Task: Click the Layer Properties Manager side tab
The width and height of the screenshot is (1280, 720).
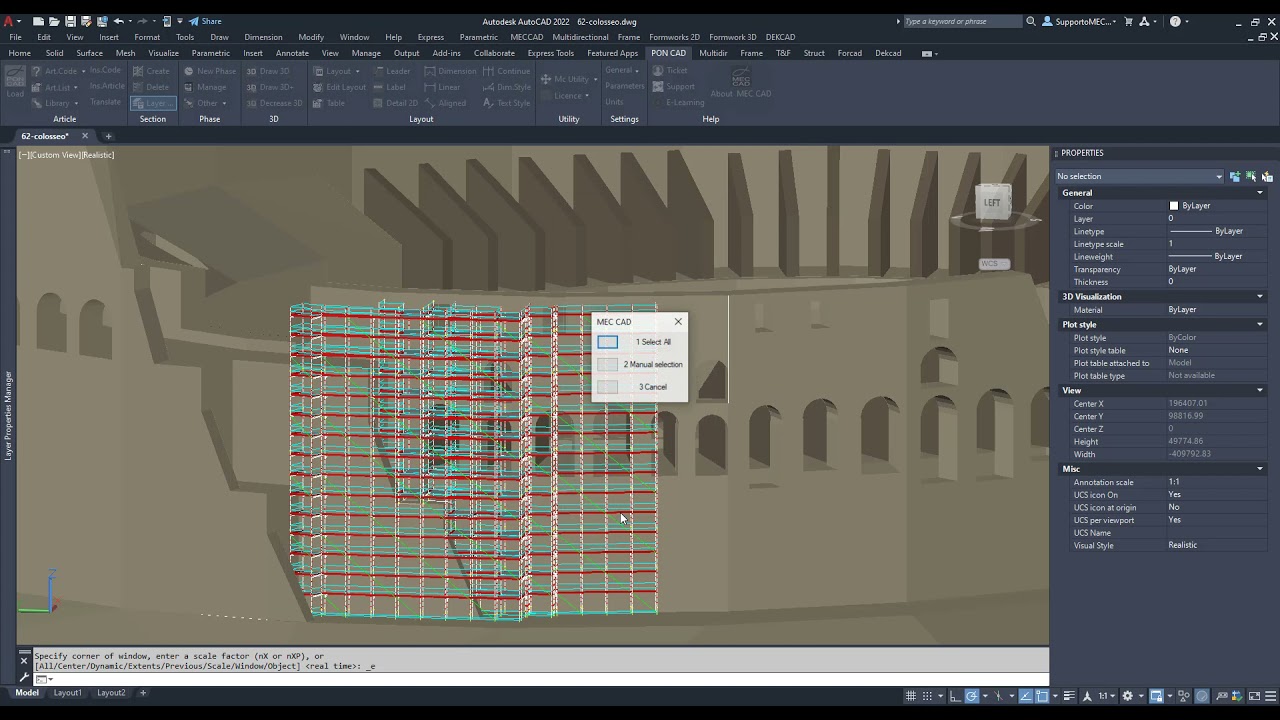Action: pos(8,415)
